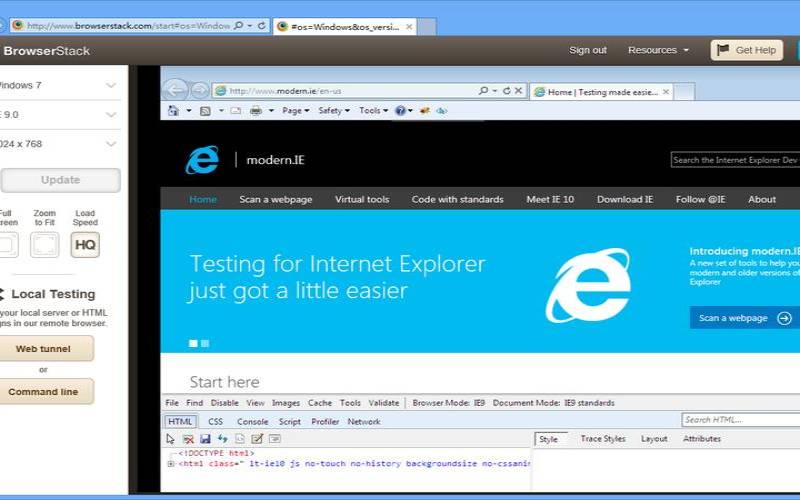Click the Internet Explorer logo on modern.IE
The height and width of the screenshot is (500, 800).
point(202,160)
